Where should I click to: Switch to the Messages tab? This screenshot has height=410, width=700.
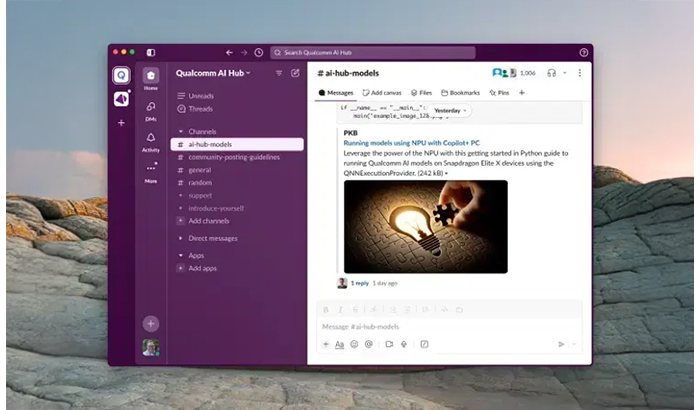[336, 93]
